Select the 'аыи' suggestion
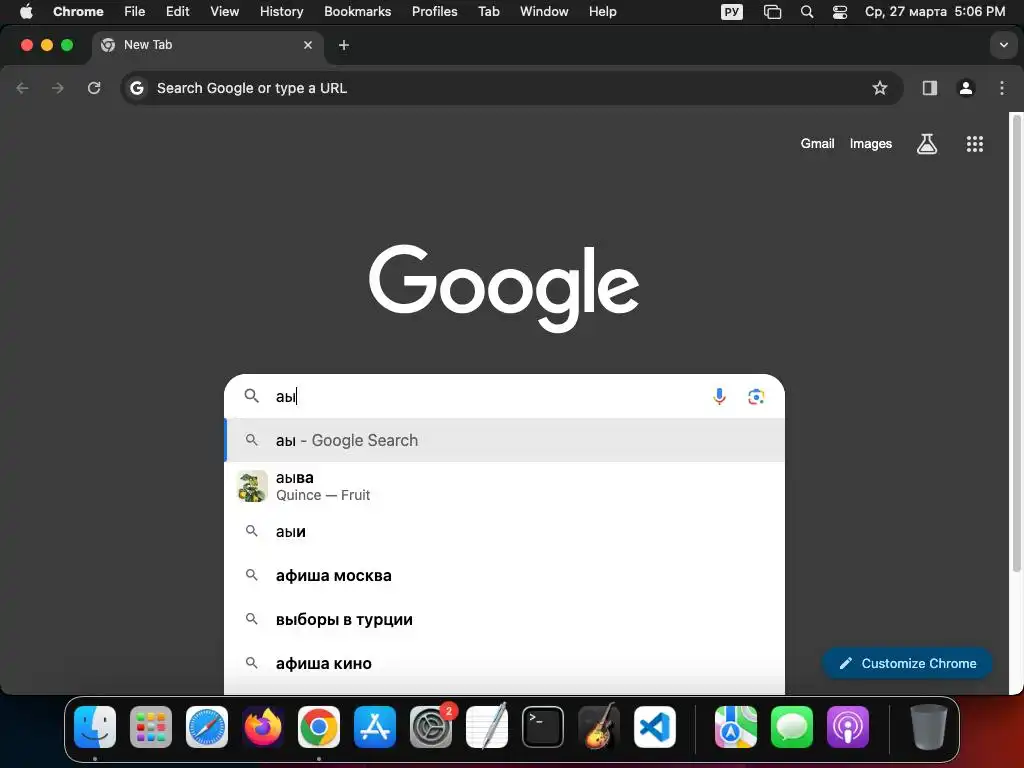Image resolution: width=1024 pixels, height=768 pixels. coord(504,532)
